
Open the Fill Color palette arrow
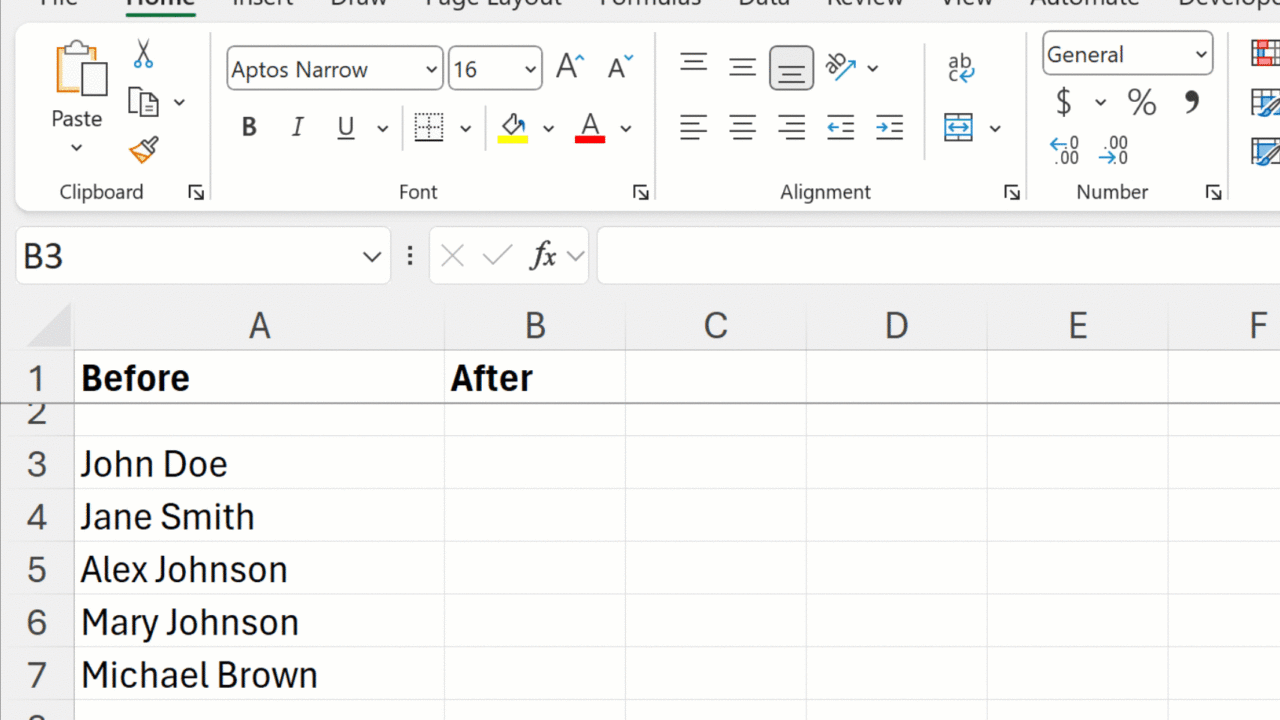(x=548, y=128)
